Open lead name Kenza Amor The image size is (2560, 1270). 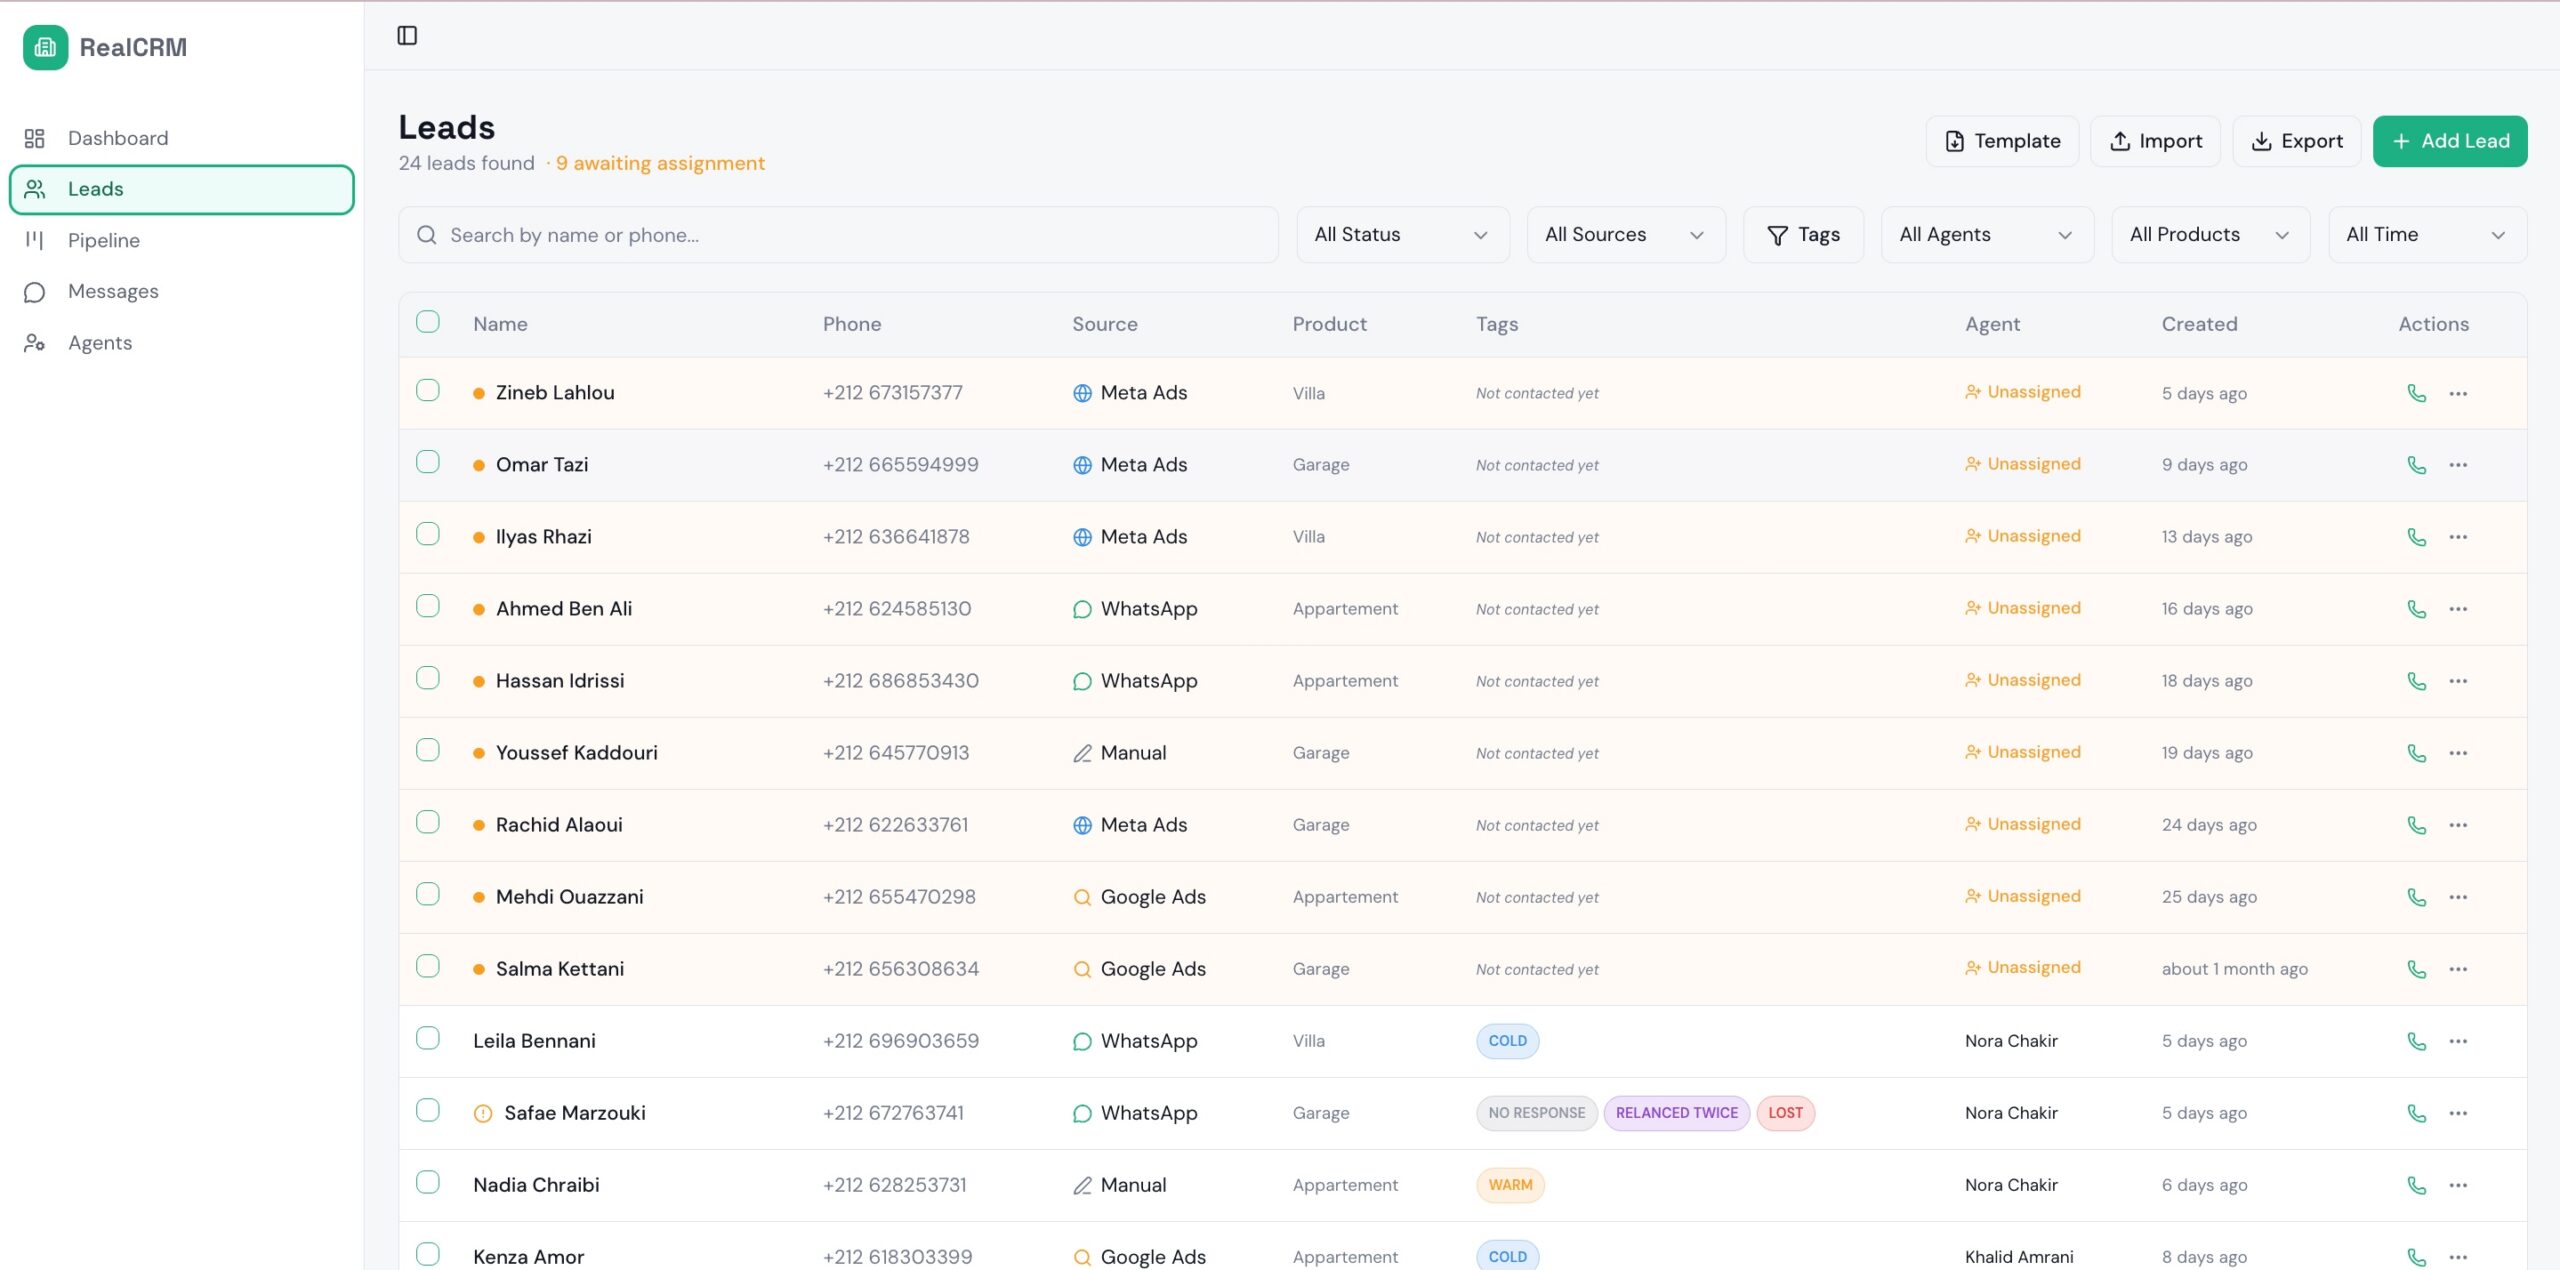pyautogui.click(x=528, y=1257)
